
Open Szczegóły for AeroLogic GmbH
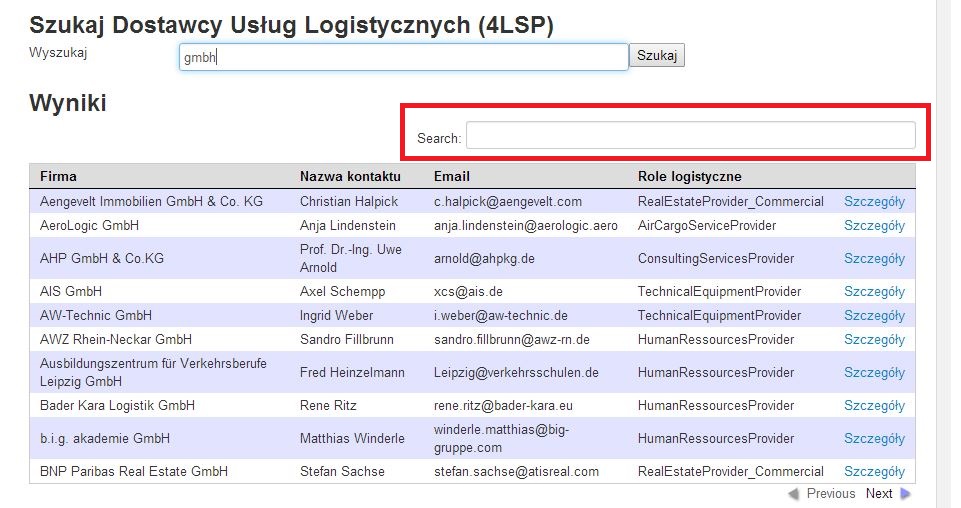pos(874,226)
